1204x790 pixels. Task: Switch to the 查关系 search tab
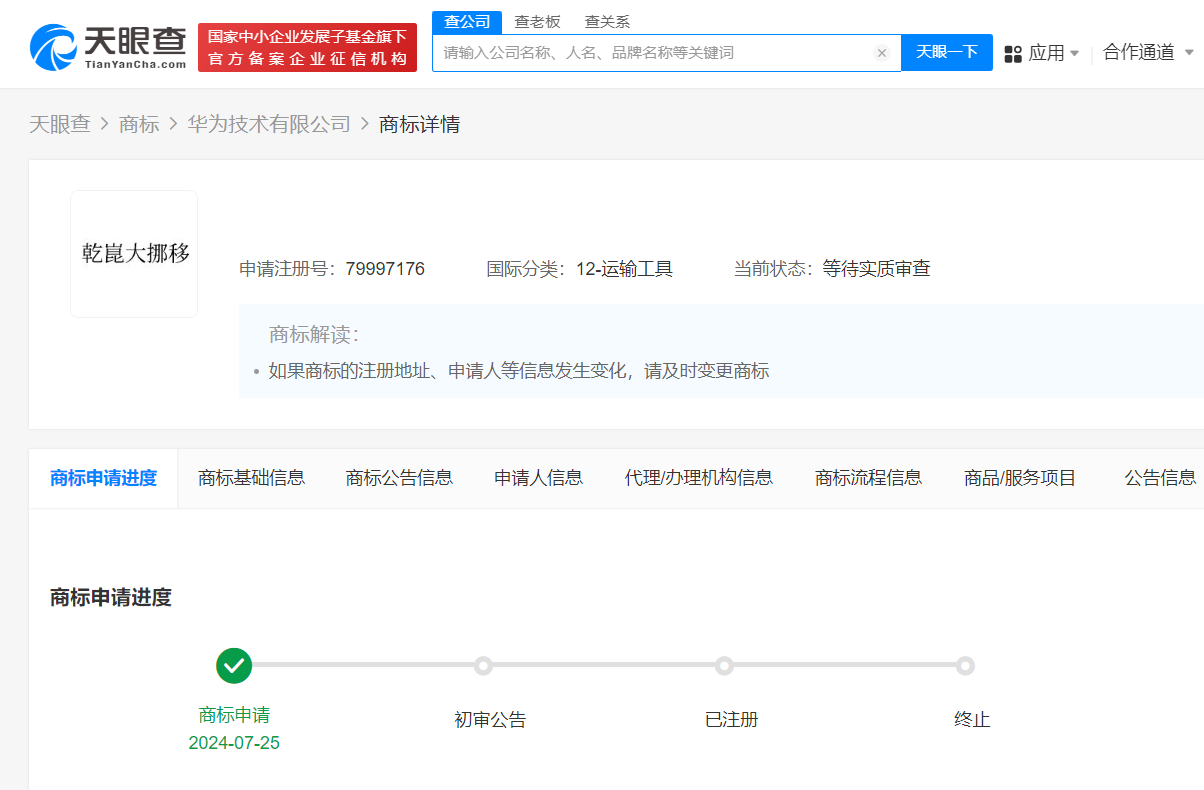[607, 20]
